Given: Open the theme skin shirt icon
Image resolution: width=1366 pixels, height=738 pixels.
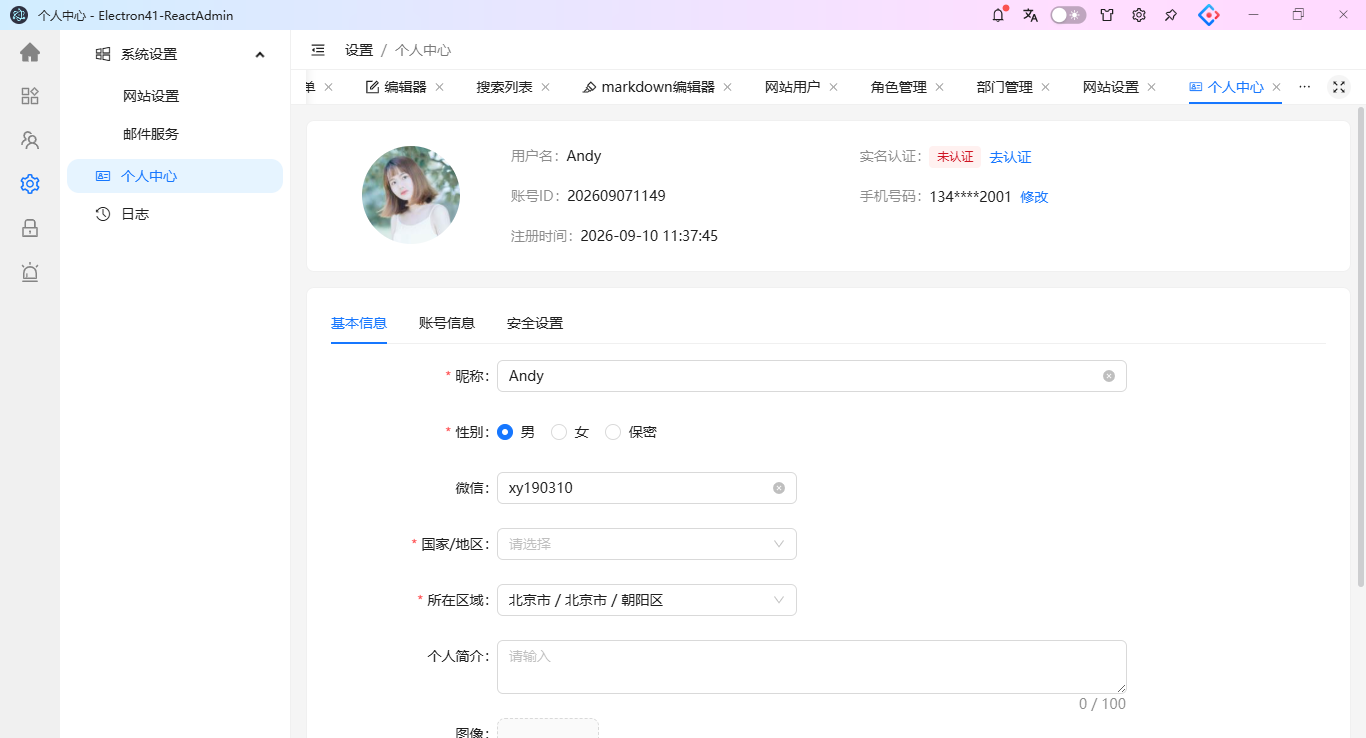Looking at the screenshot, I should click(1107, 15).
